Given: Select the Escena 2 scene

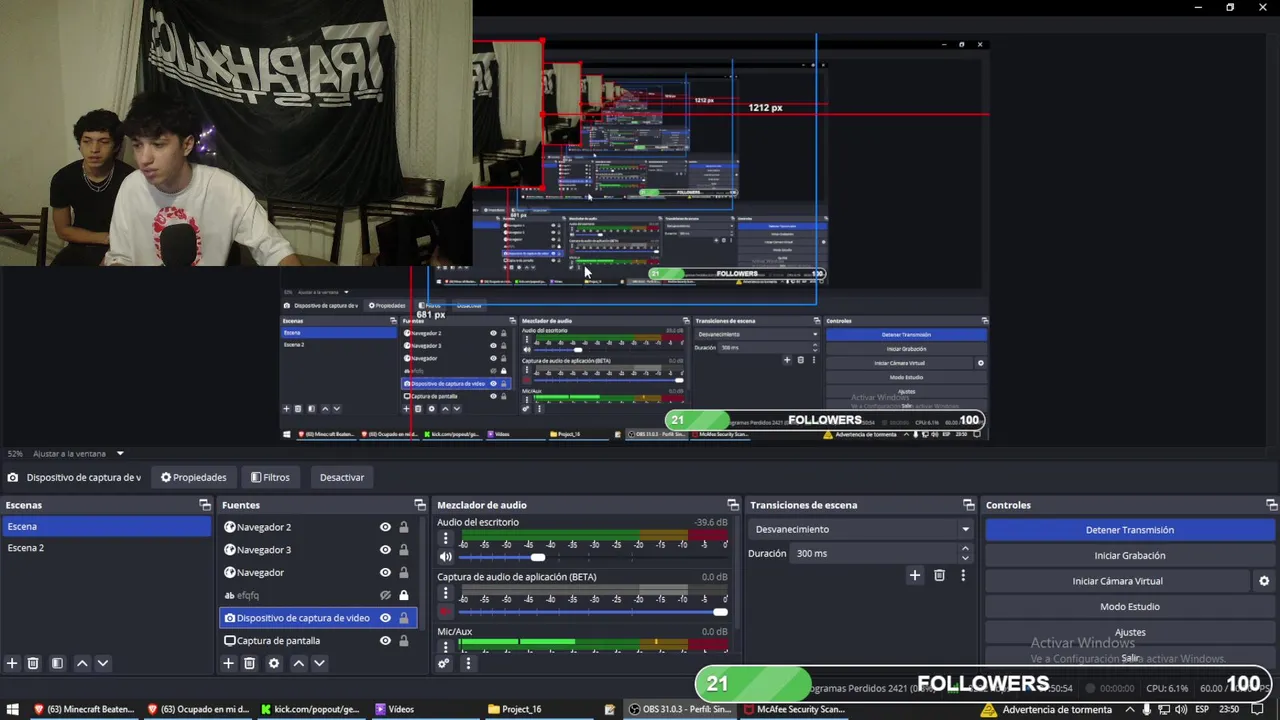Looking at the screenshot, I should tap(107, 548).
